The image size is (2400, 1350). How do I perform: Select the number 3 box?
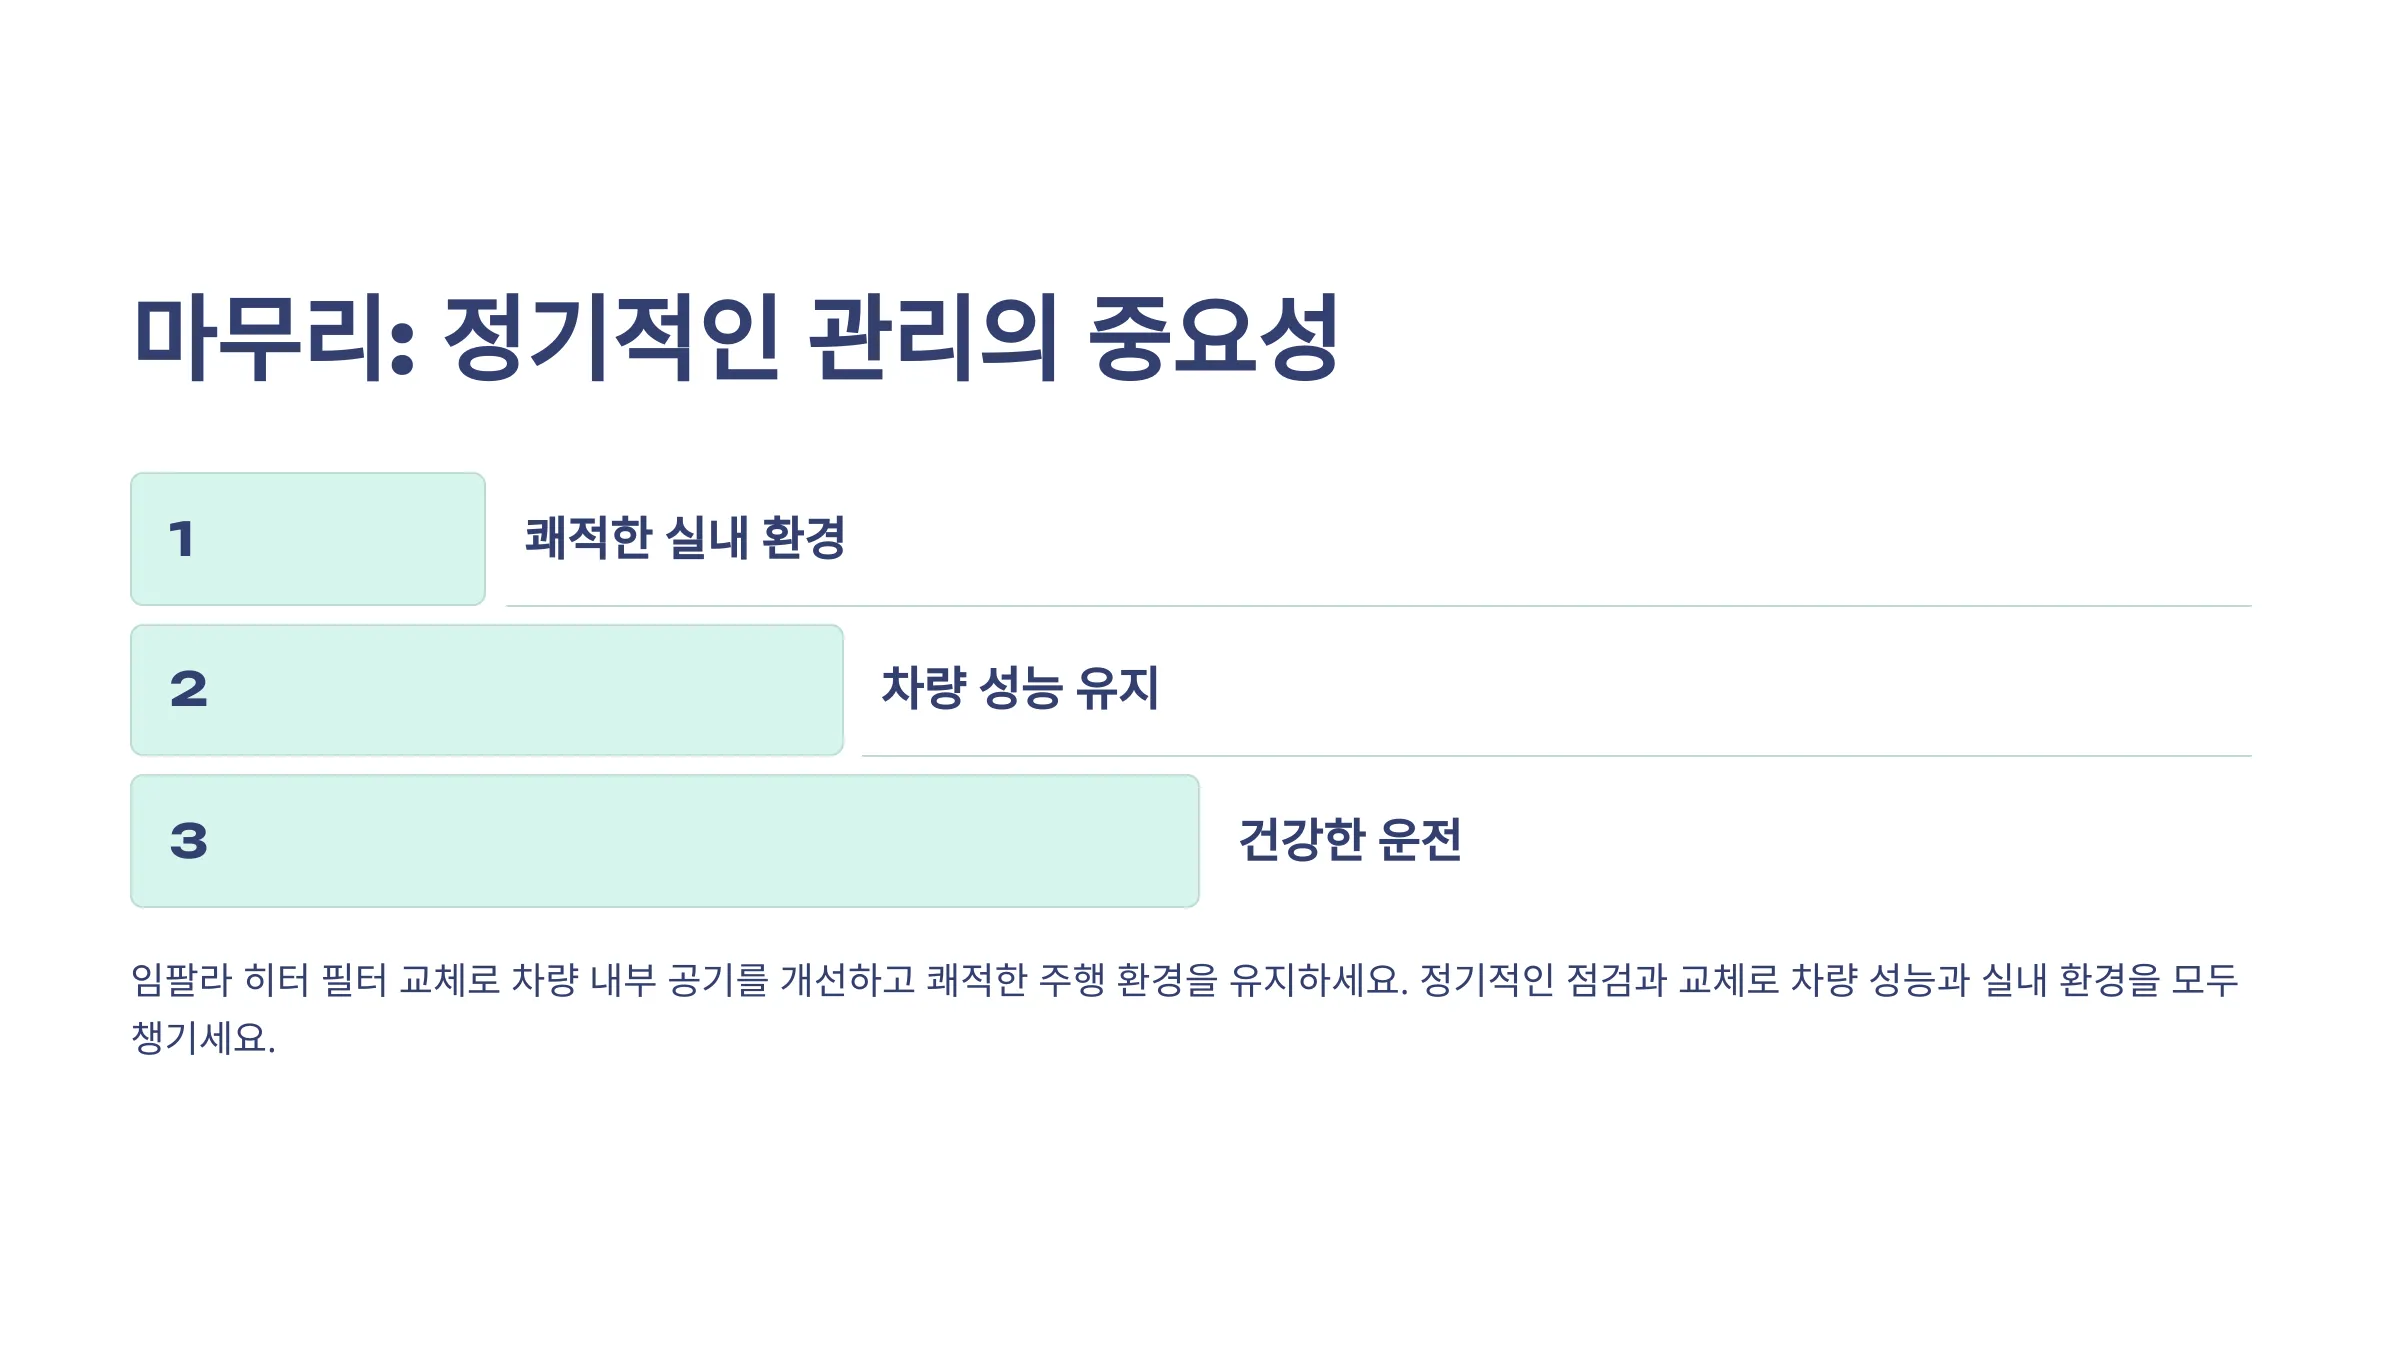pos(665,841)
